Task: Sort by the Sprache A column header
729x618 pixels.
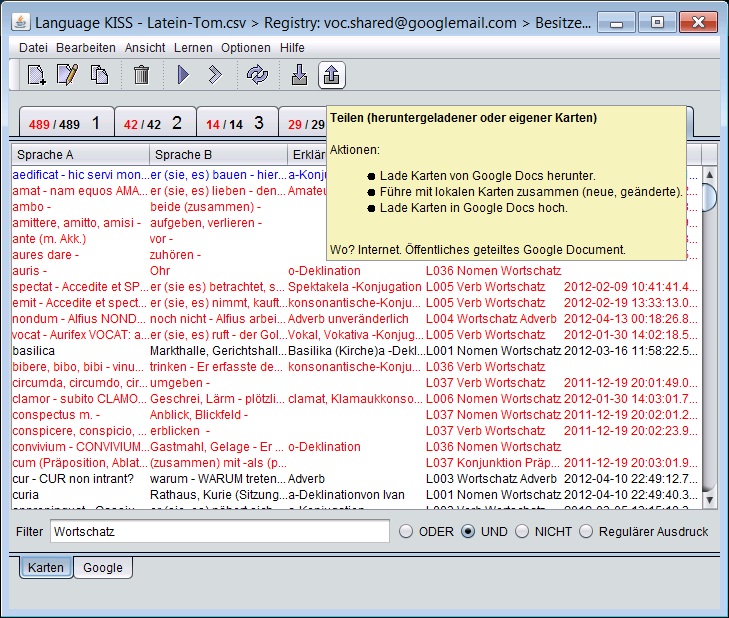Action: pos(80,155)
